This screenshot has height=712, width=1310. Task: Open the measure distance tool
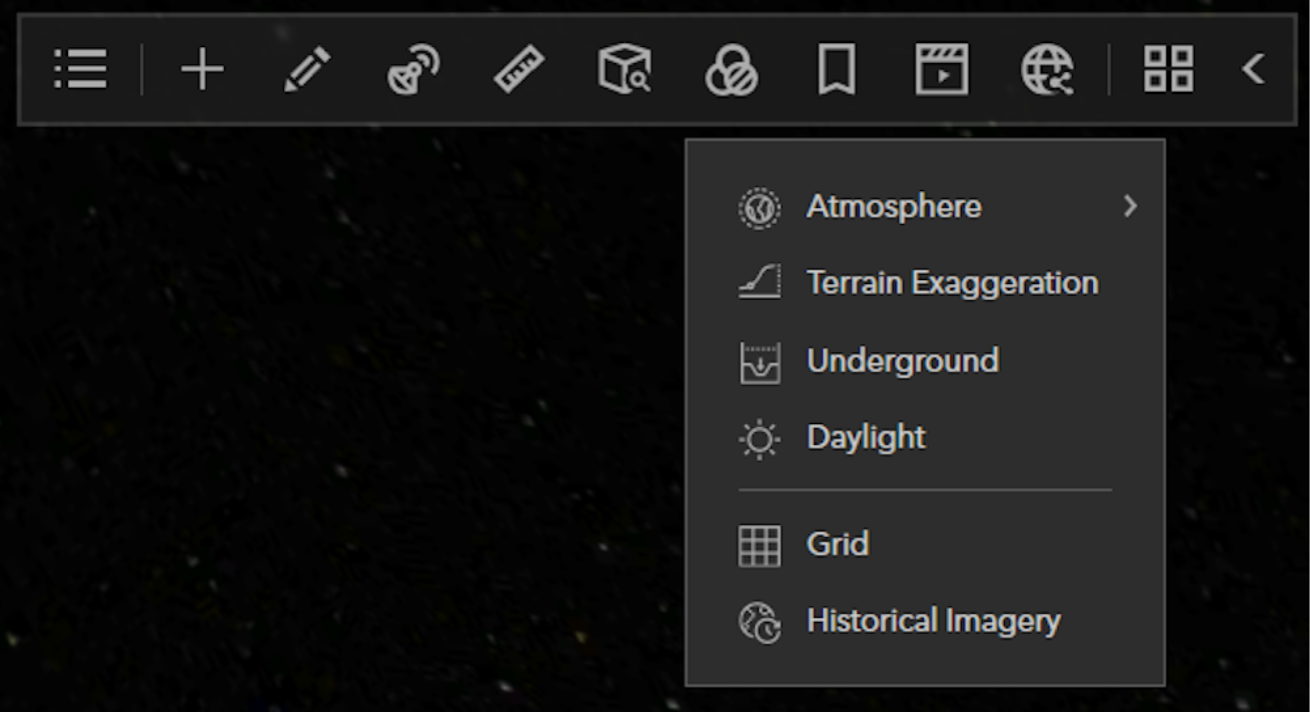click(x=518, y=69)
